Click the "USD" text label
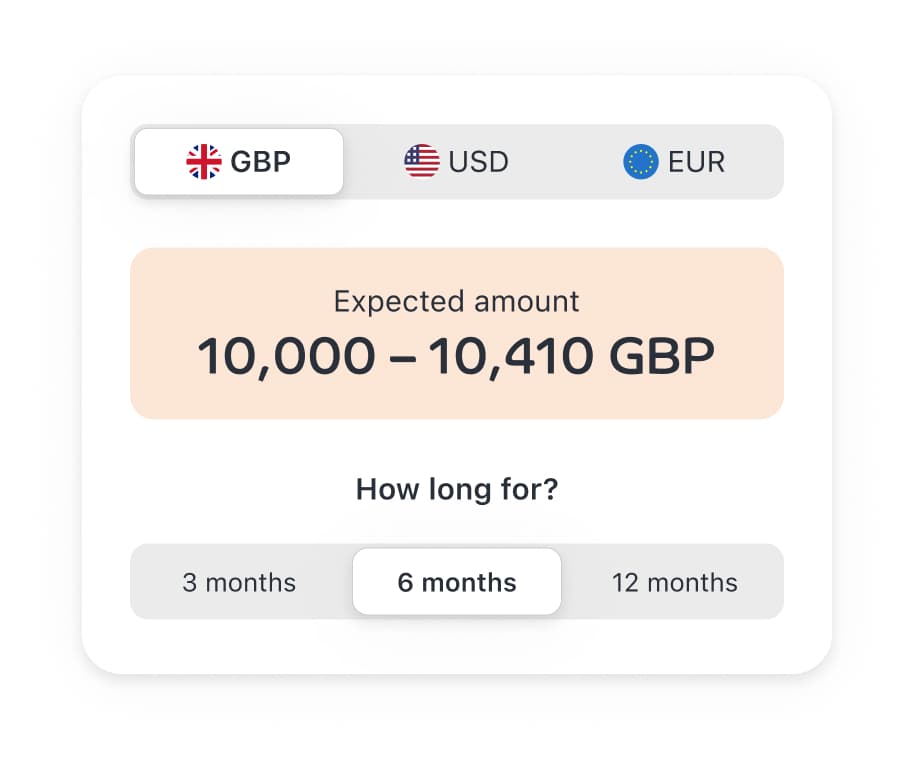This screenshot has height=762, width=914. point(479,162)
